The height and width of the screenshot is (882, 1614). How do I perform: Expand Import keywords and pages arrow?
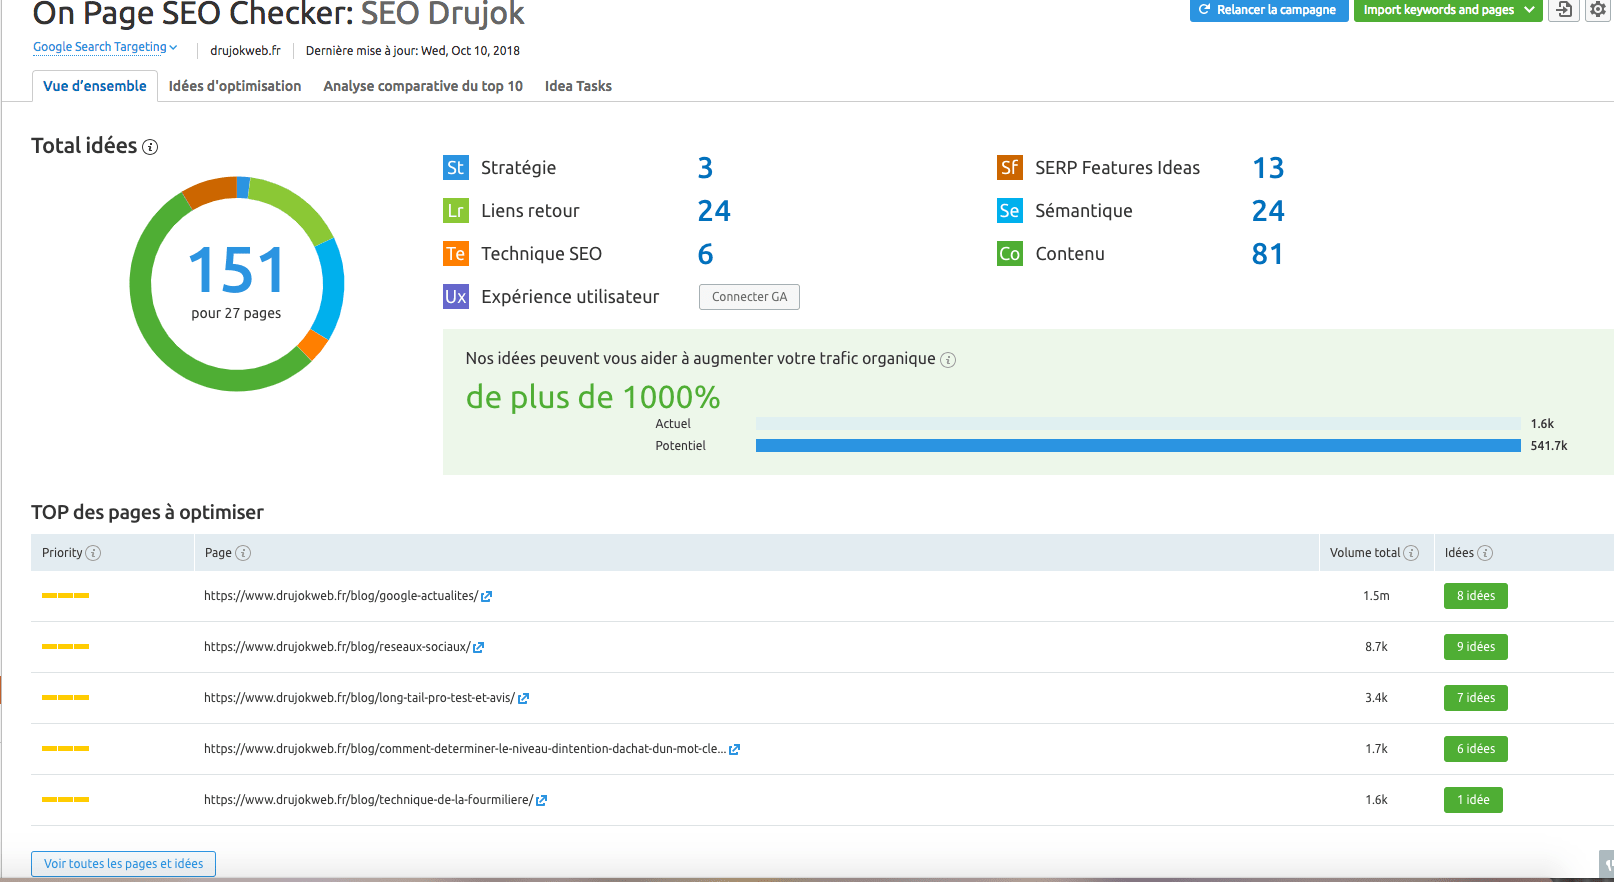pos(1529,10)
